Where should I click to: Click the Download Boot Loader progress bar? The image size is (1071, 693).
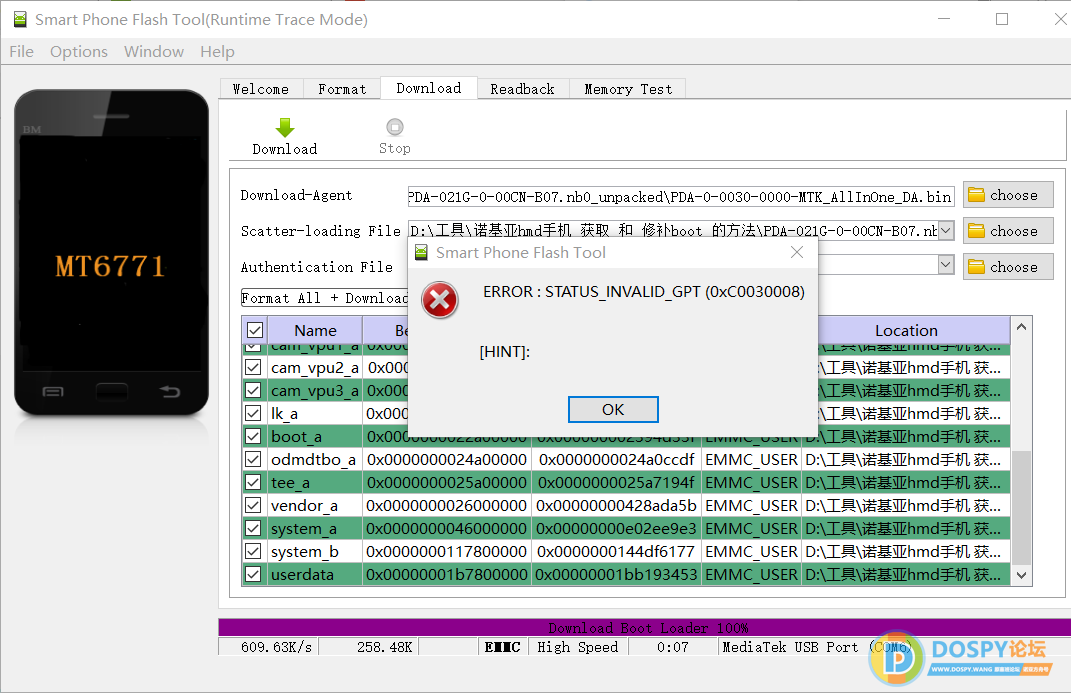pyautogui.click(x=644, y=627)
